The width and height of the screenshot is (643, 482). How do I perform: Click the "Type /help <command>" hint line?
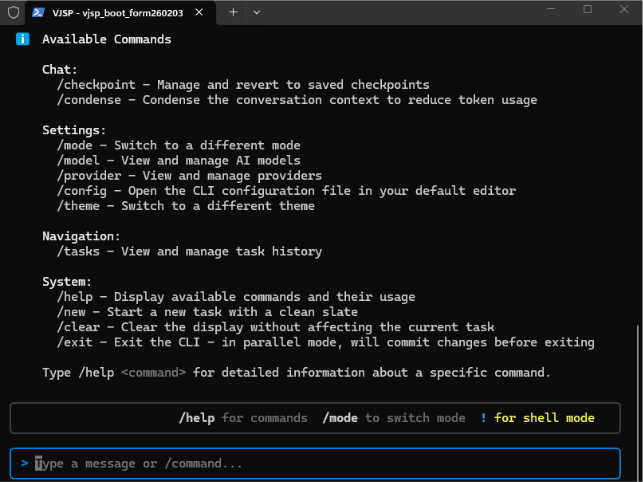(x=296, y=373)
